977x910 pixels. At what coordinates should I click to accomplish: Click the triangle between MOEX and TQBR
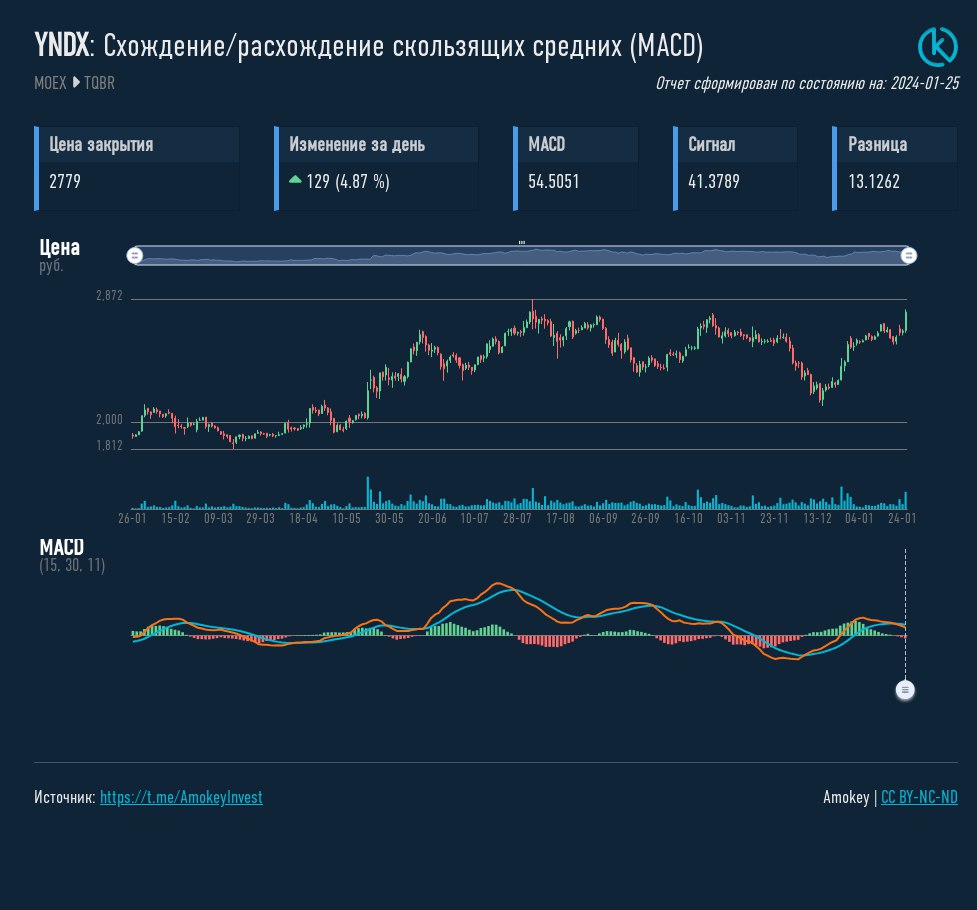(76, 83)
